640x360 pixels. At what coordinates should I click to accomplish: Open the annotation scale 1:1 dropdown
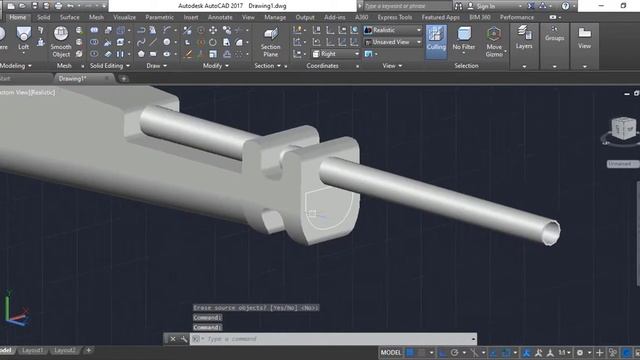pyautogui.click(x=564, y=352)
